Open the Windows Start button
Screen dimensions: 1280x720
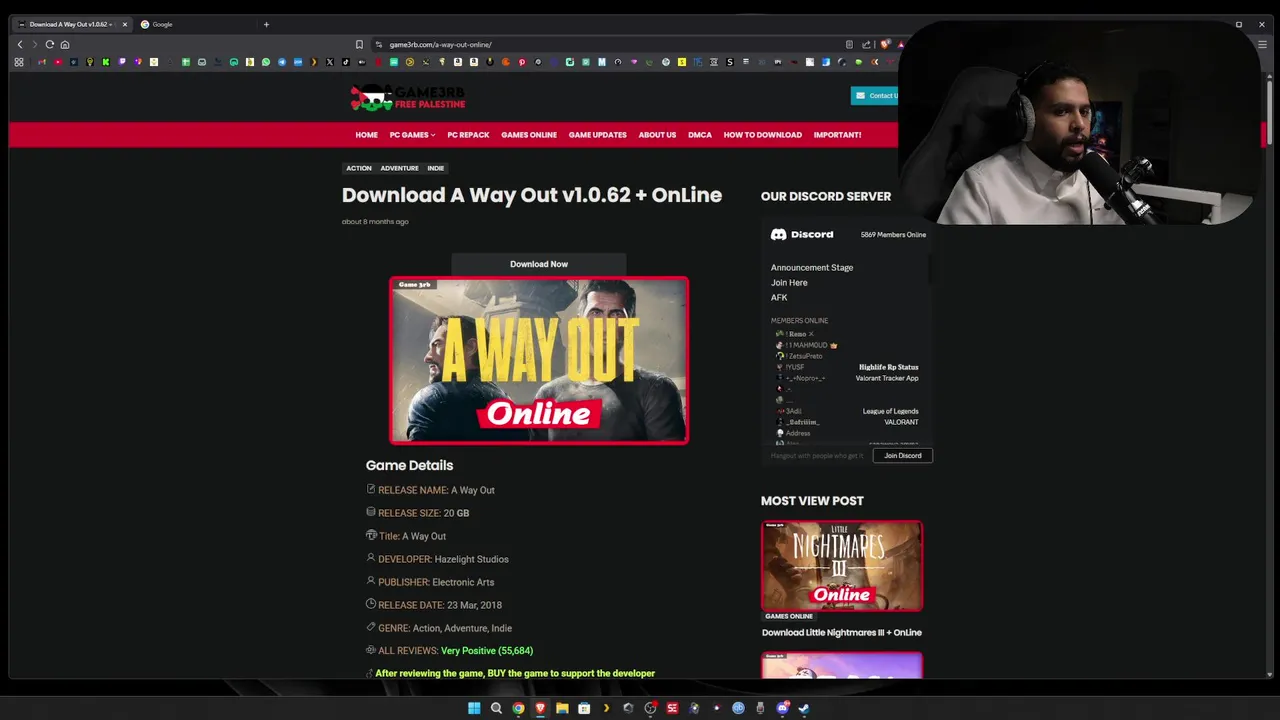point(474,708)
